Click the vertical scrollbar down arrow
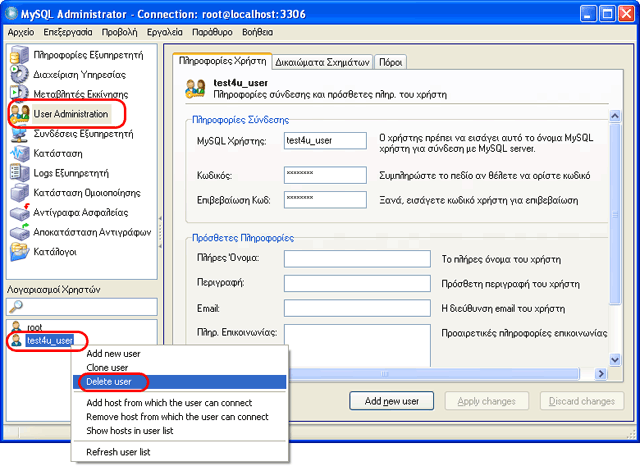 click(615, 359)
